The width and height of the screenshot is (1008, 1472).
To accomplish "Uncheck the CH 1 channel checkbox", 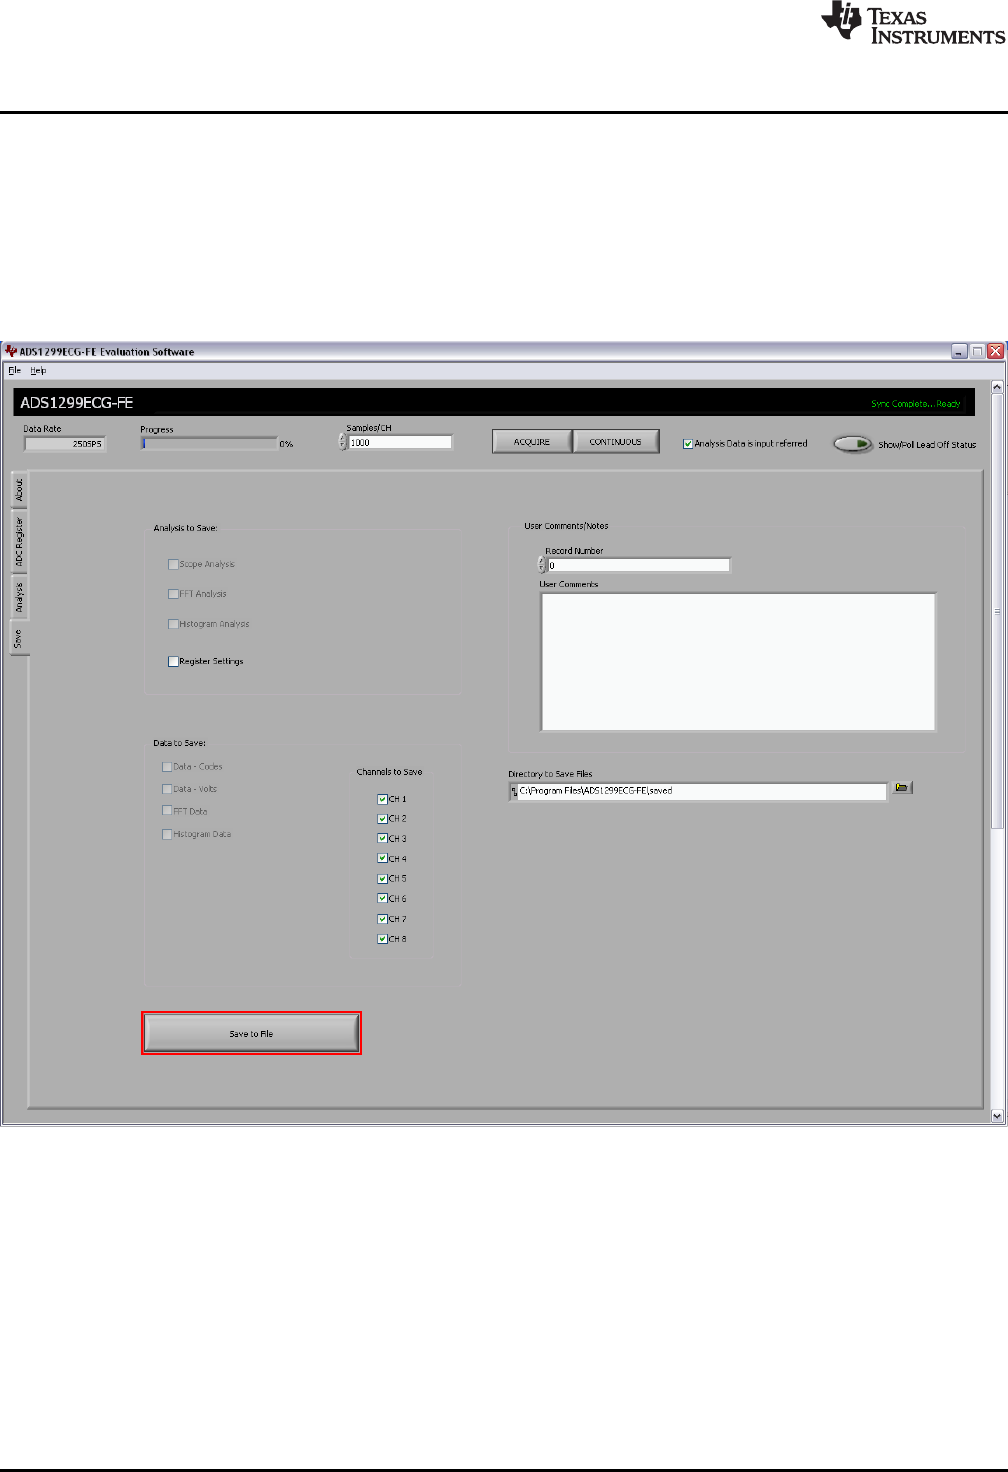I will [382, 799].
